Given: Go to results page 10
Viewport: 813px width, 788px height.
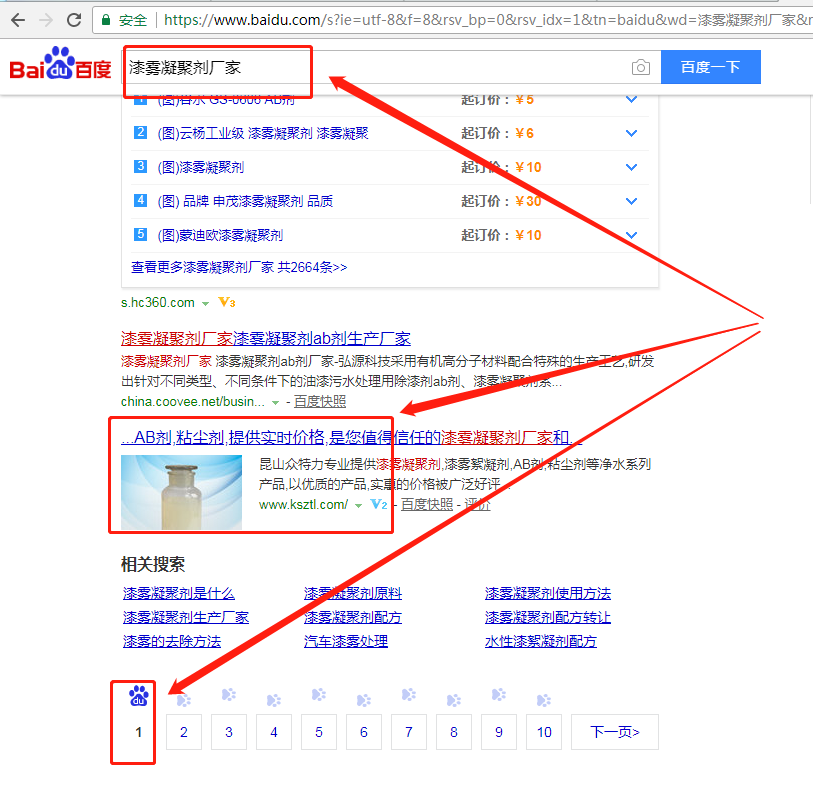Looking at the screenshot, I should pos(543,732).
